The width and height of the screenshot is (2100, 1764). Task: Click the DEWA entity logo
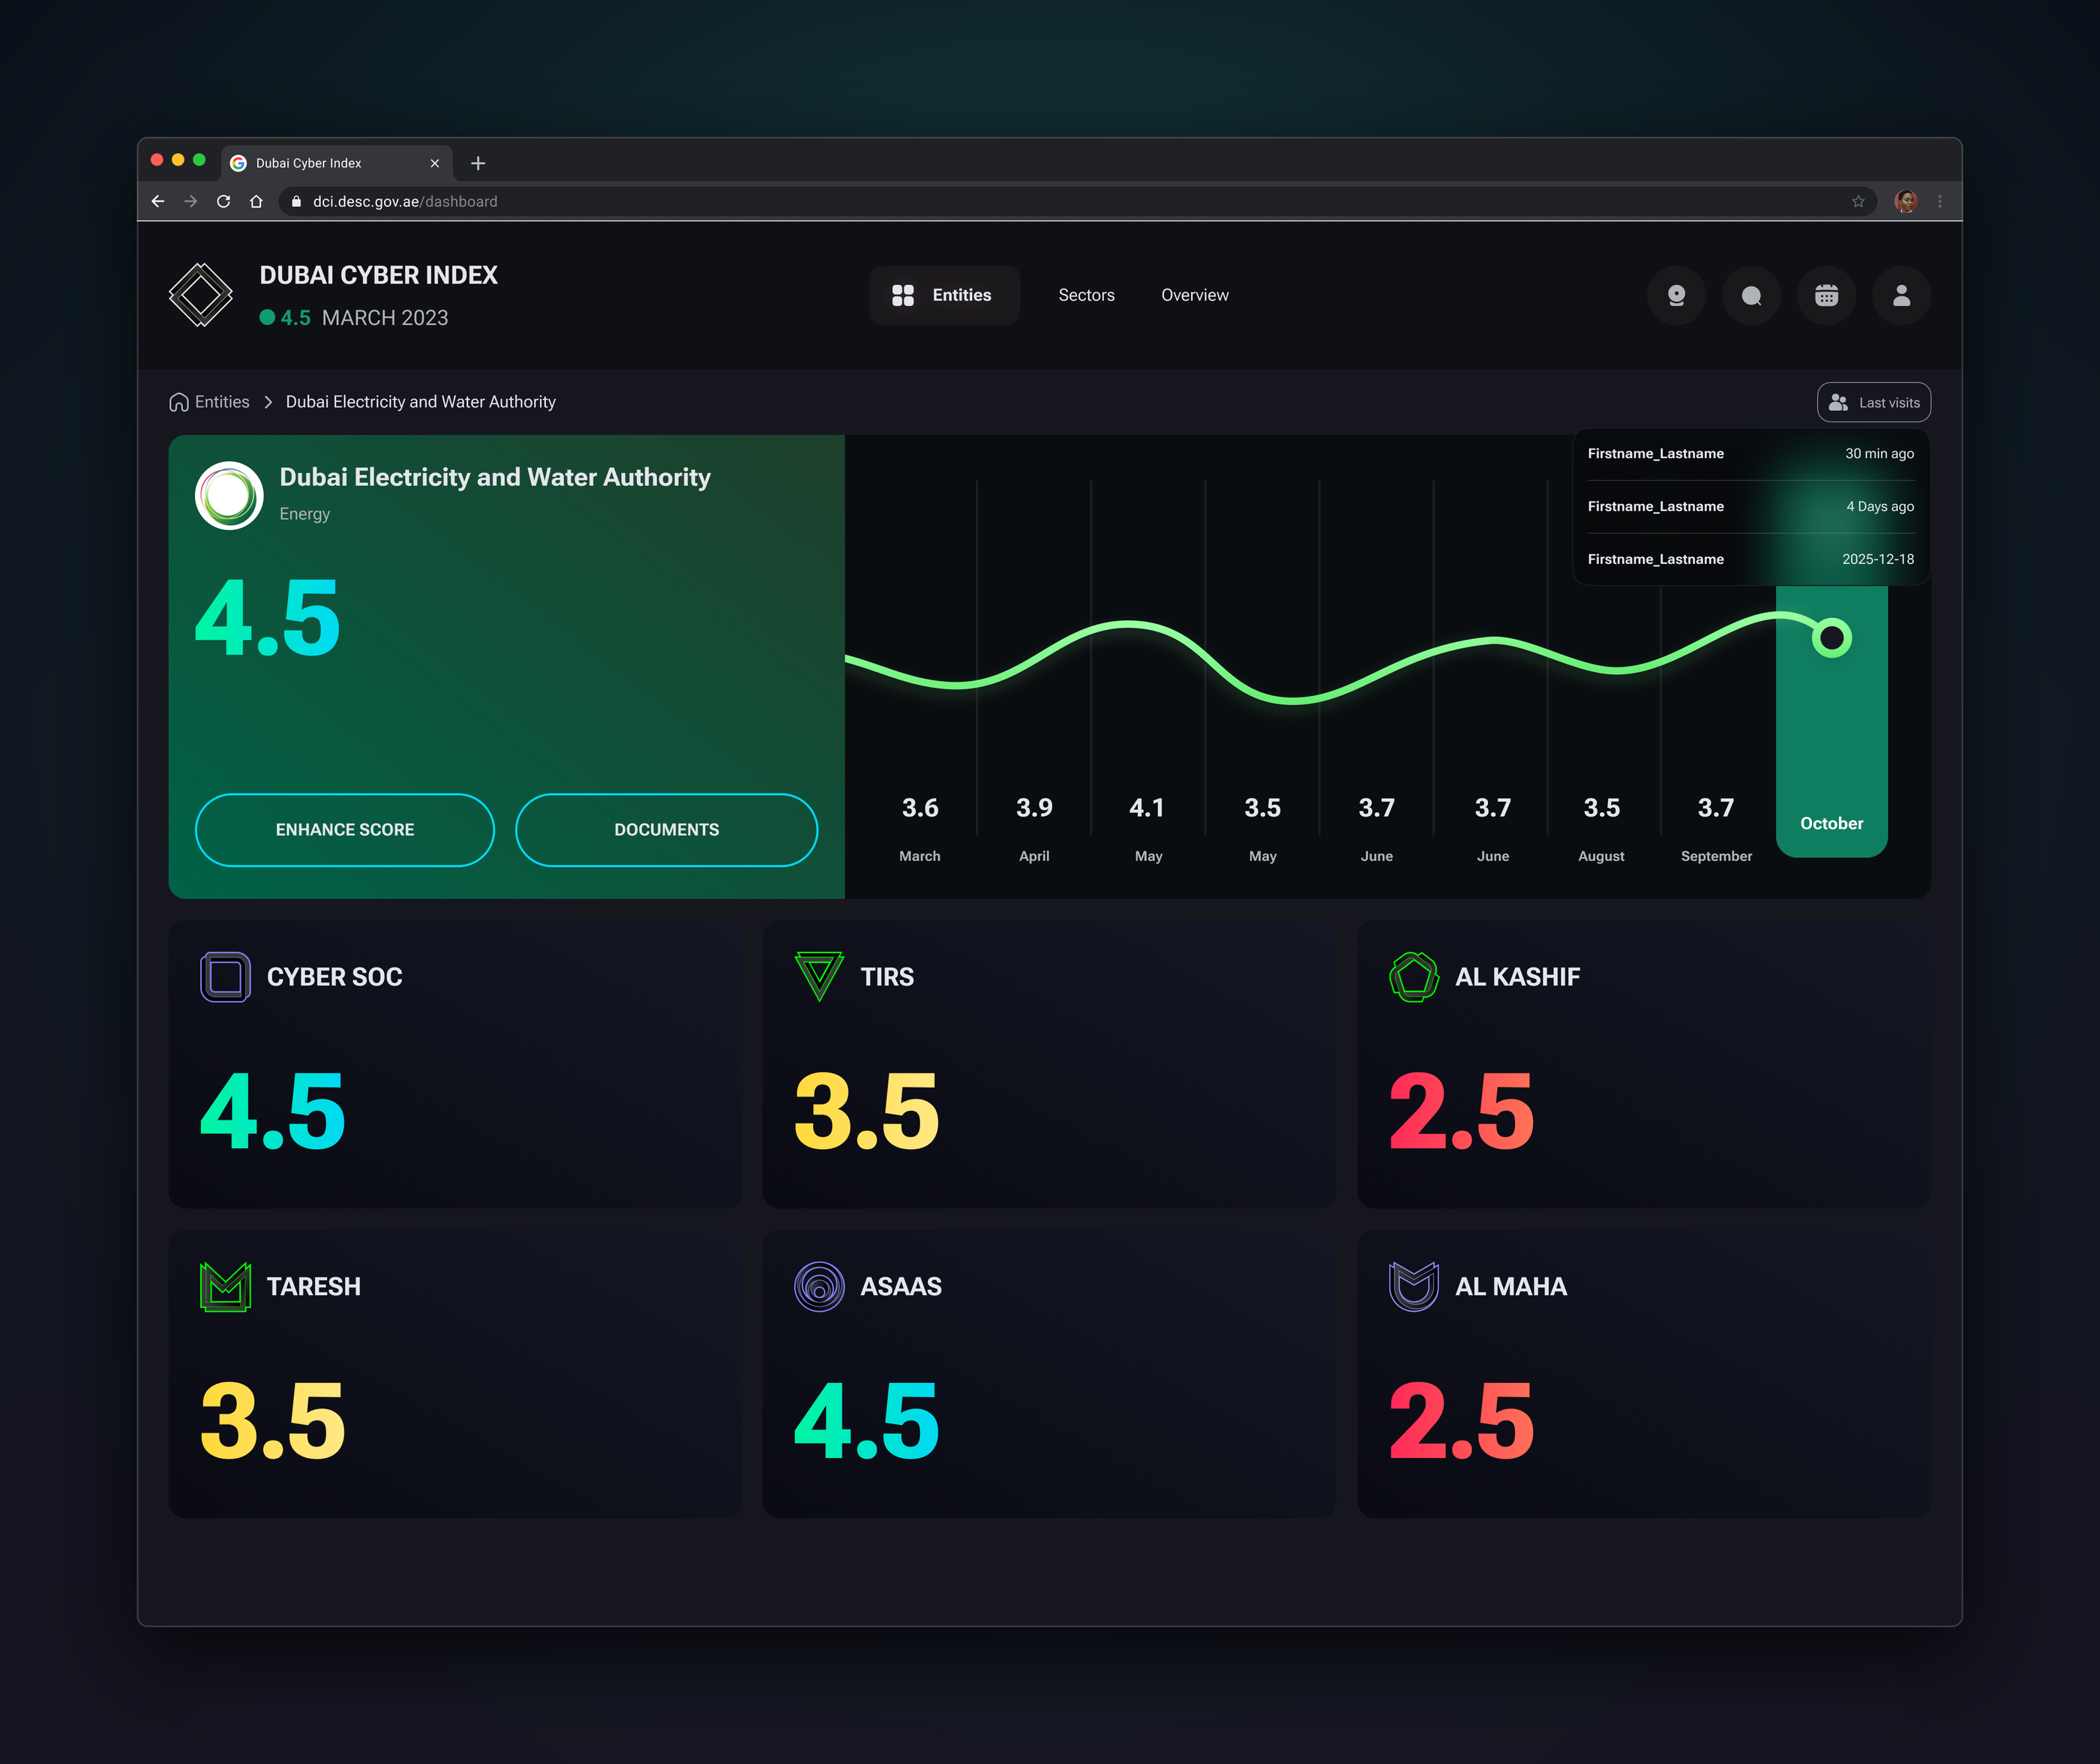tap(229, 495)
